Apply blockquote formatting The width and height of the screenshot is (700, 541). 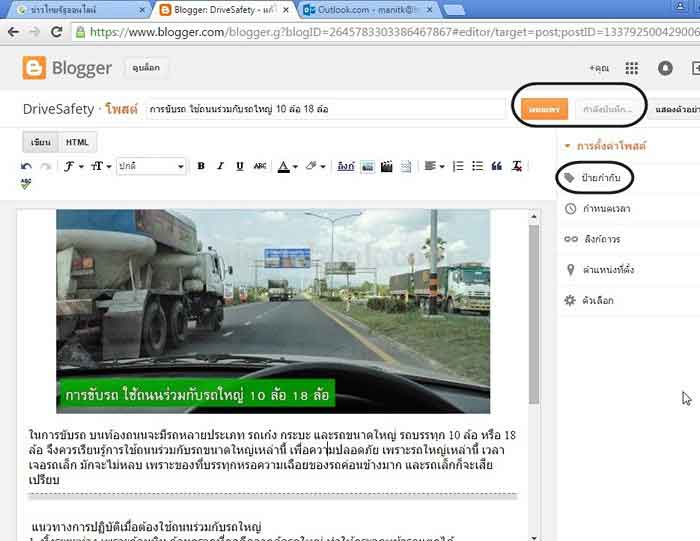[496, 166]
